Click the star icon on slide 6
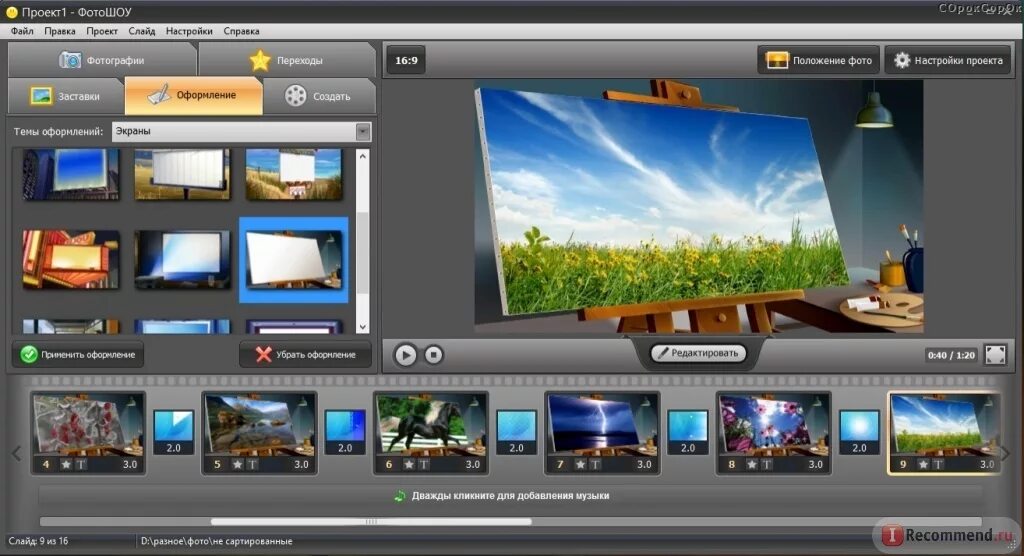 409,465
